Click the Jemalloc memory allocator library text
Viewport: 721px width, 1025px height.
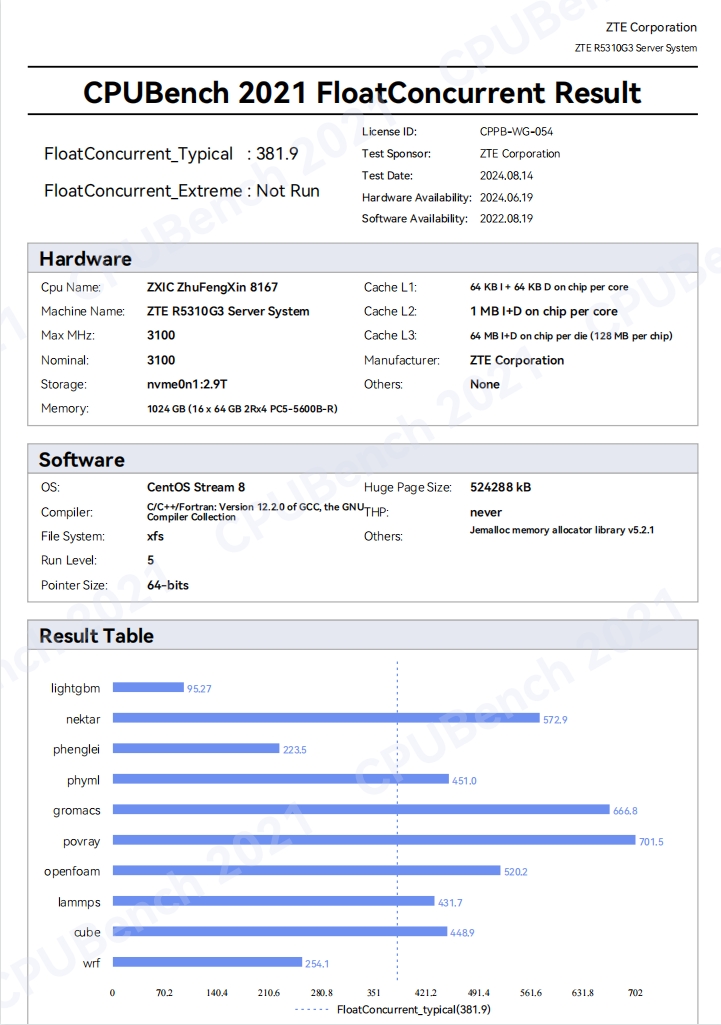coord(562,530)
